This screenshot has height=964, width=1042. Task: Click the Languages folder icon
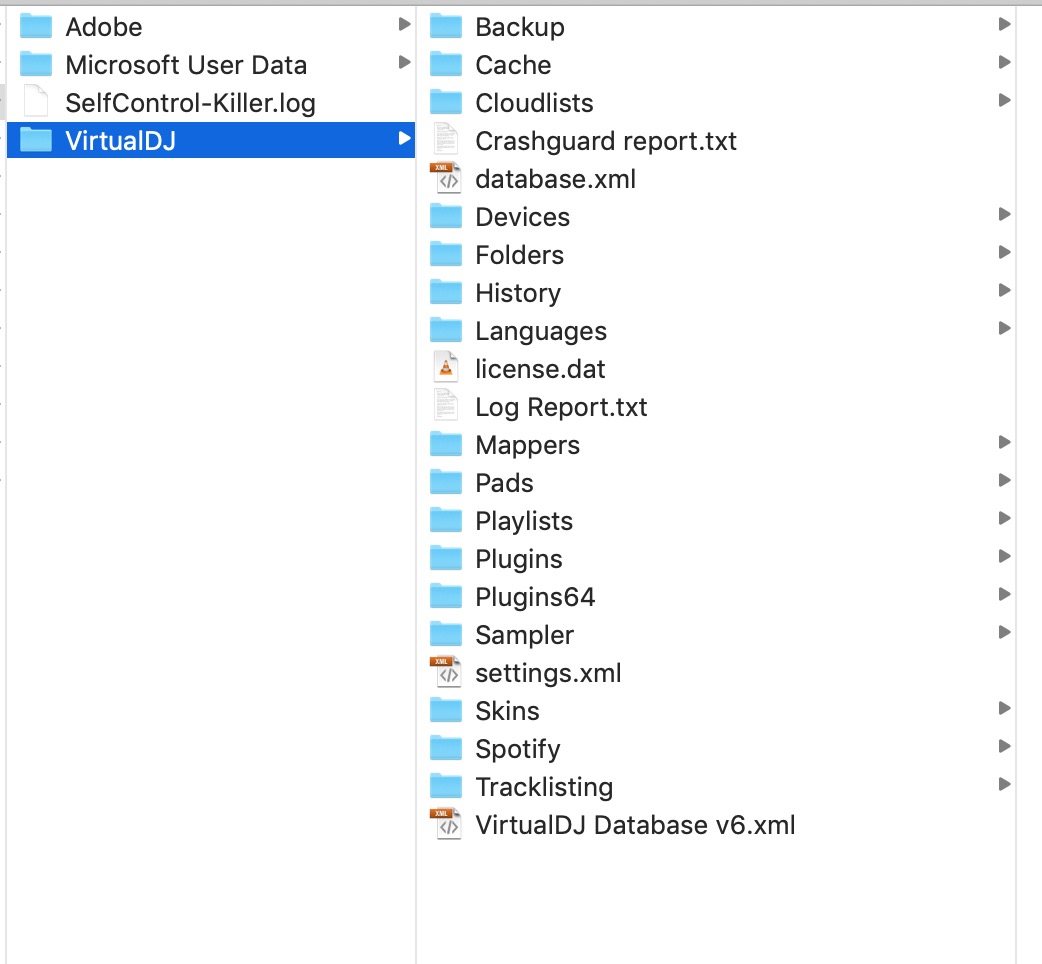click(446, 330)
